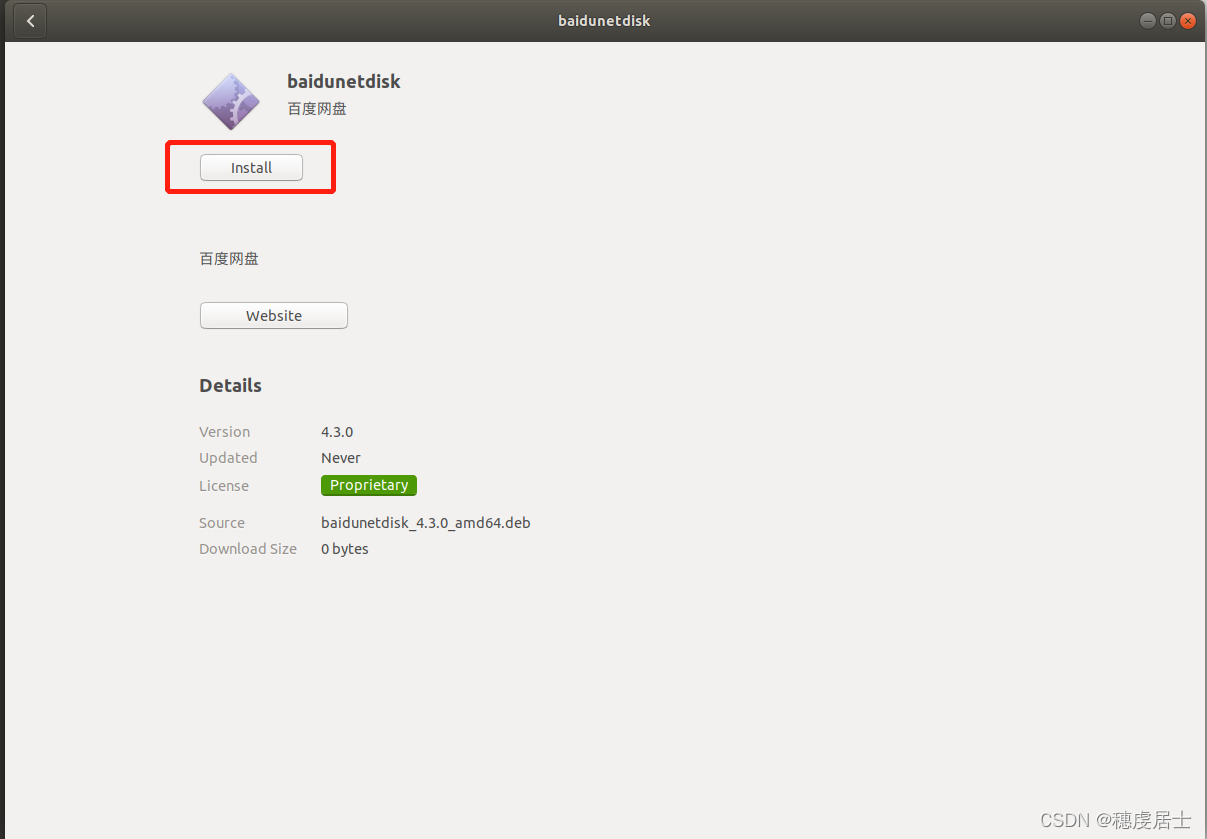
Task: Click the back arrow in the header bar
Action: point(30,21)
